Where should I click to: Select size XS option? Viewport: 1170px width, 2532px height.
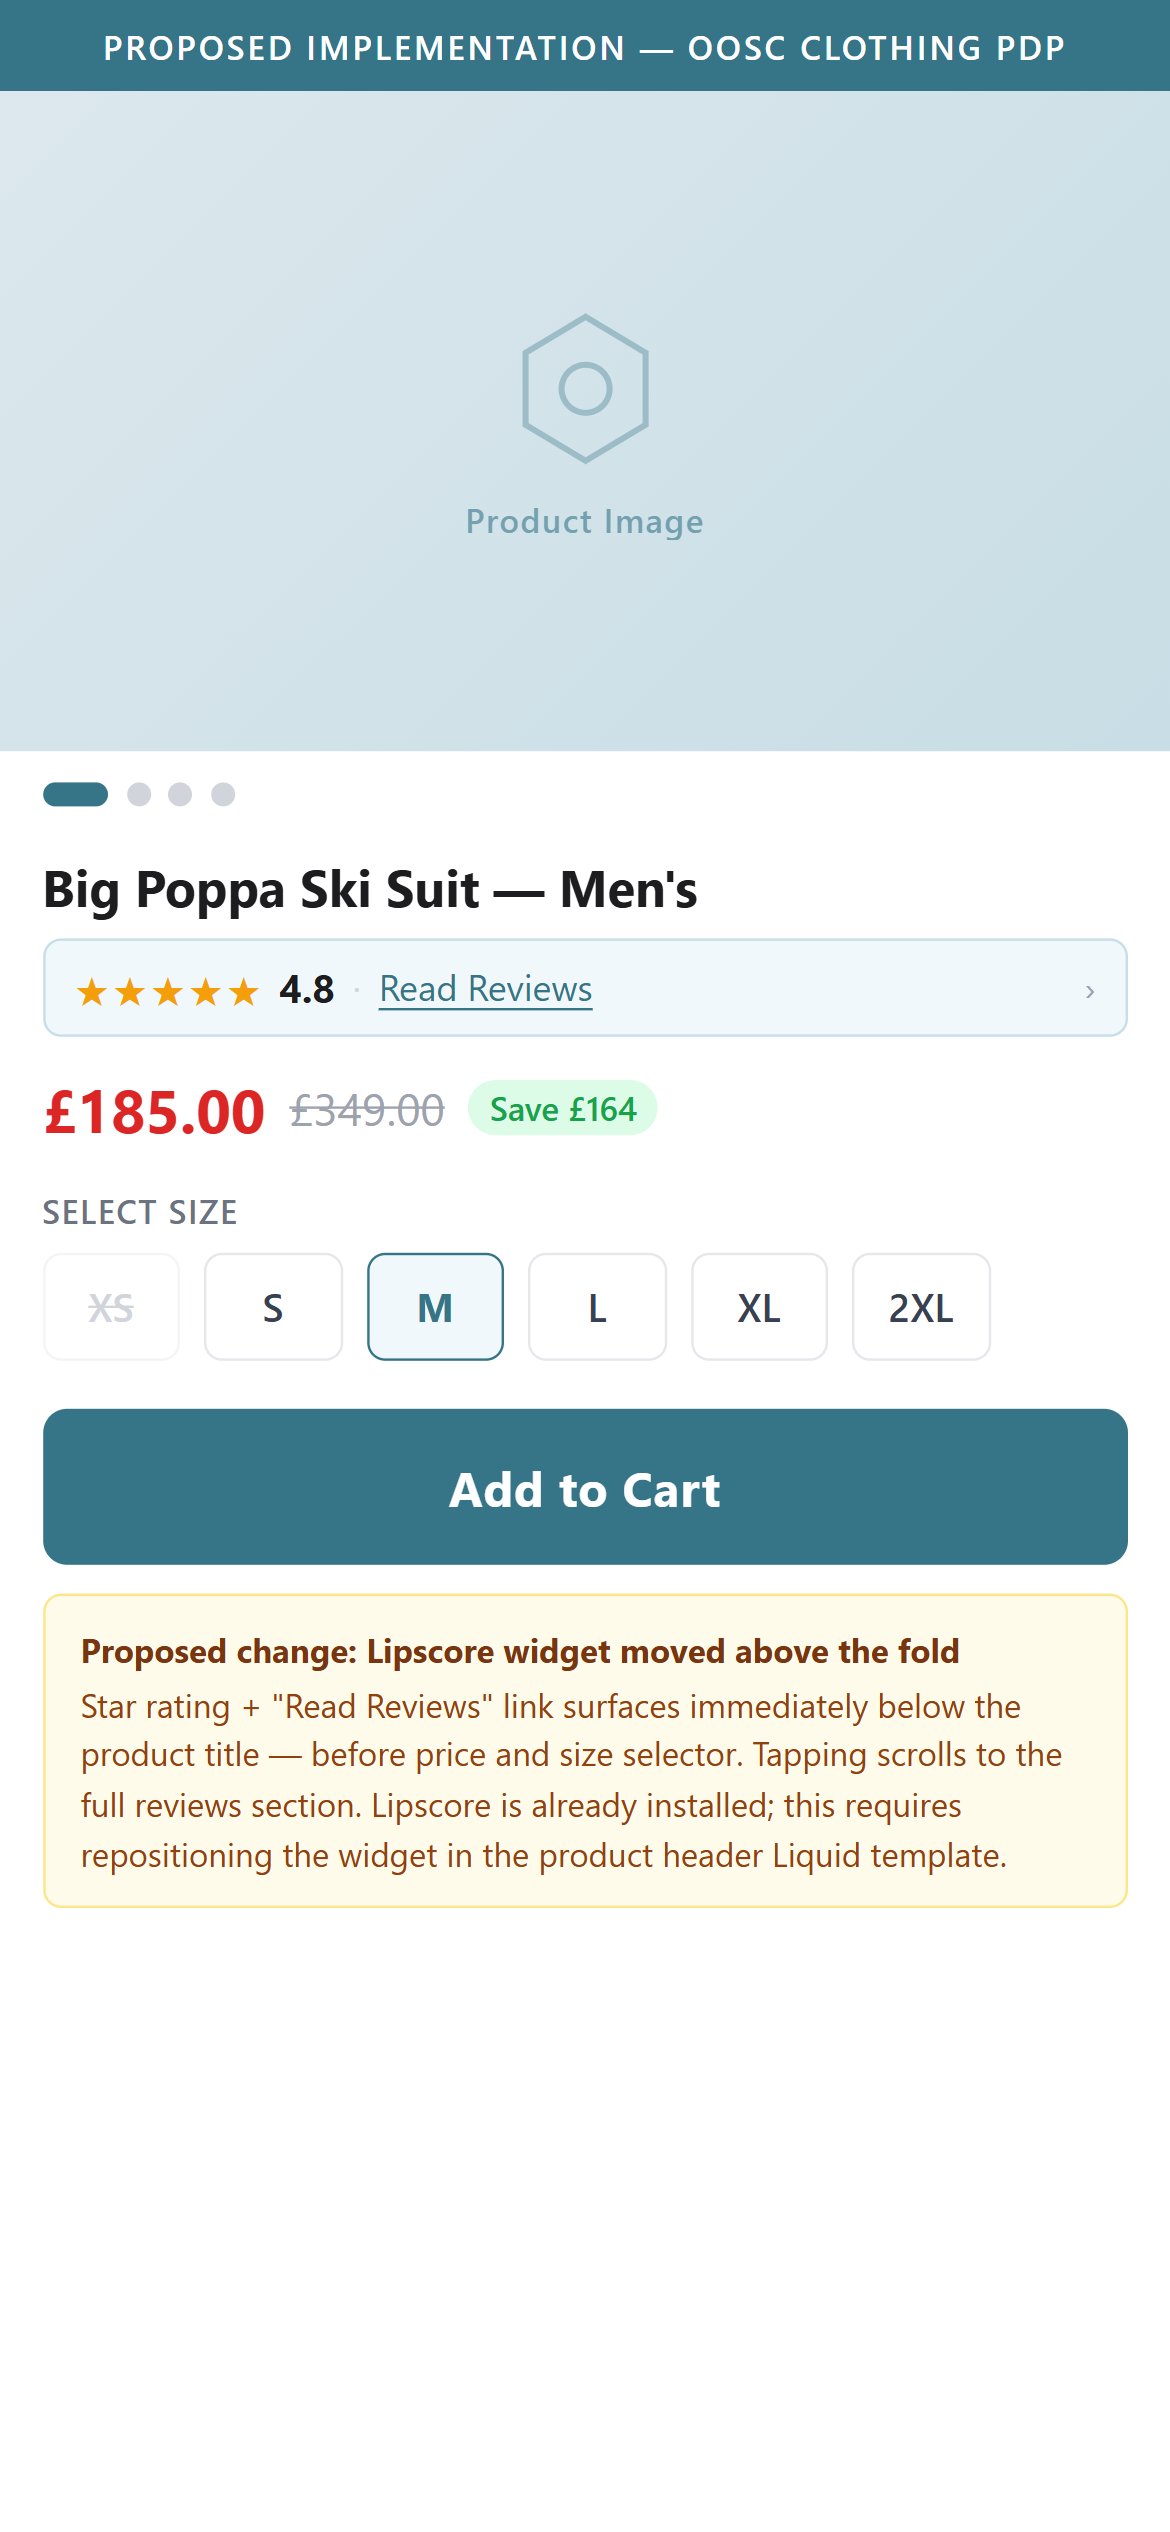click(111, 1307)
